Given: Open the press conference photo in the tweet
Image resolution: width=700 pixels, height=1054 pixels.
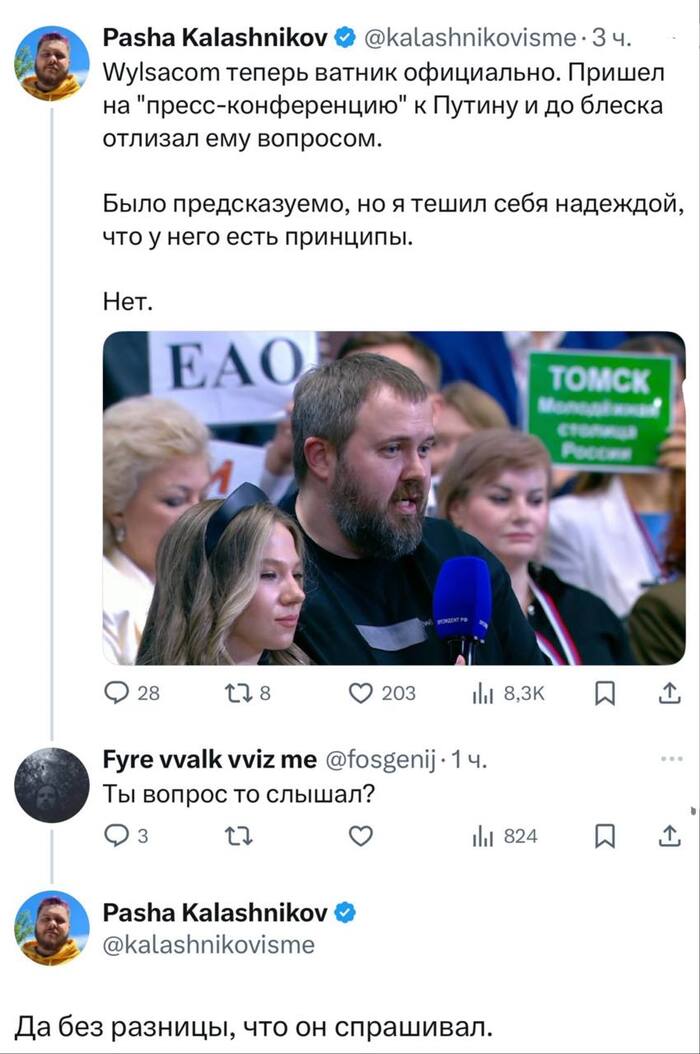Looking at the screenshot, I should (x=394, y=497).
